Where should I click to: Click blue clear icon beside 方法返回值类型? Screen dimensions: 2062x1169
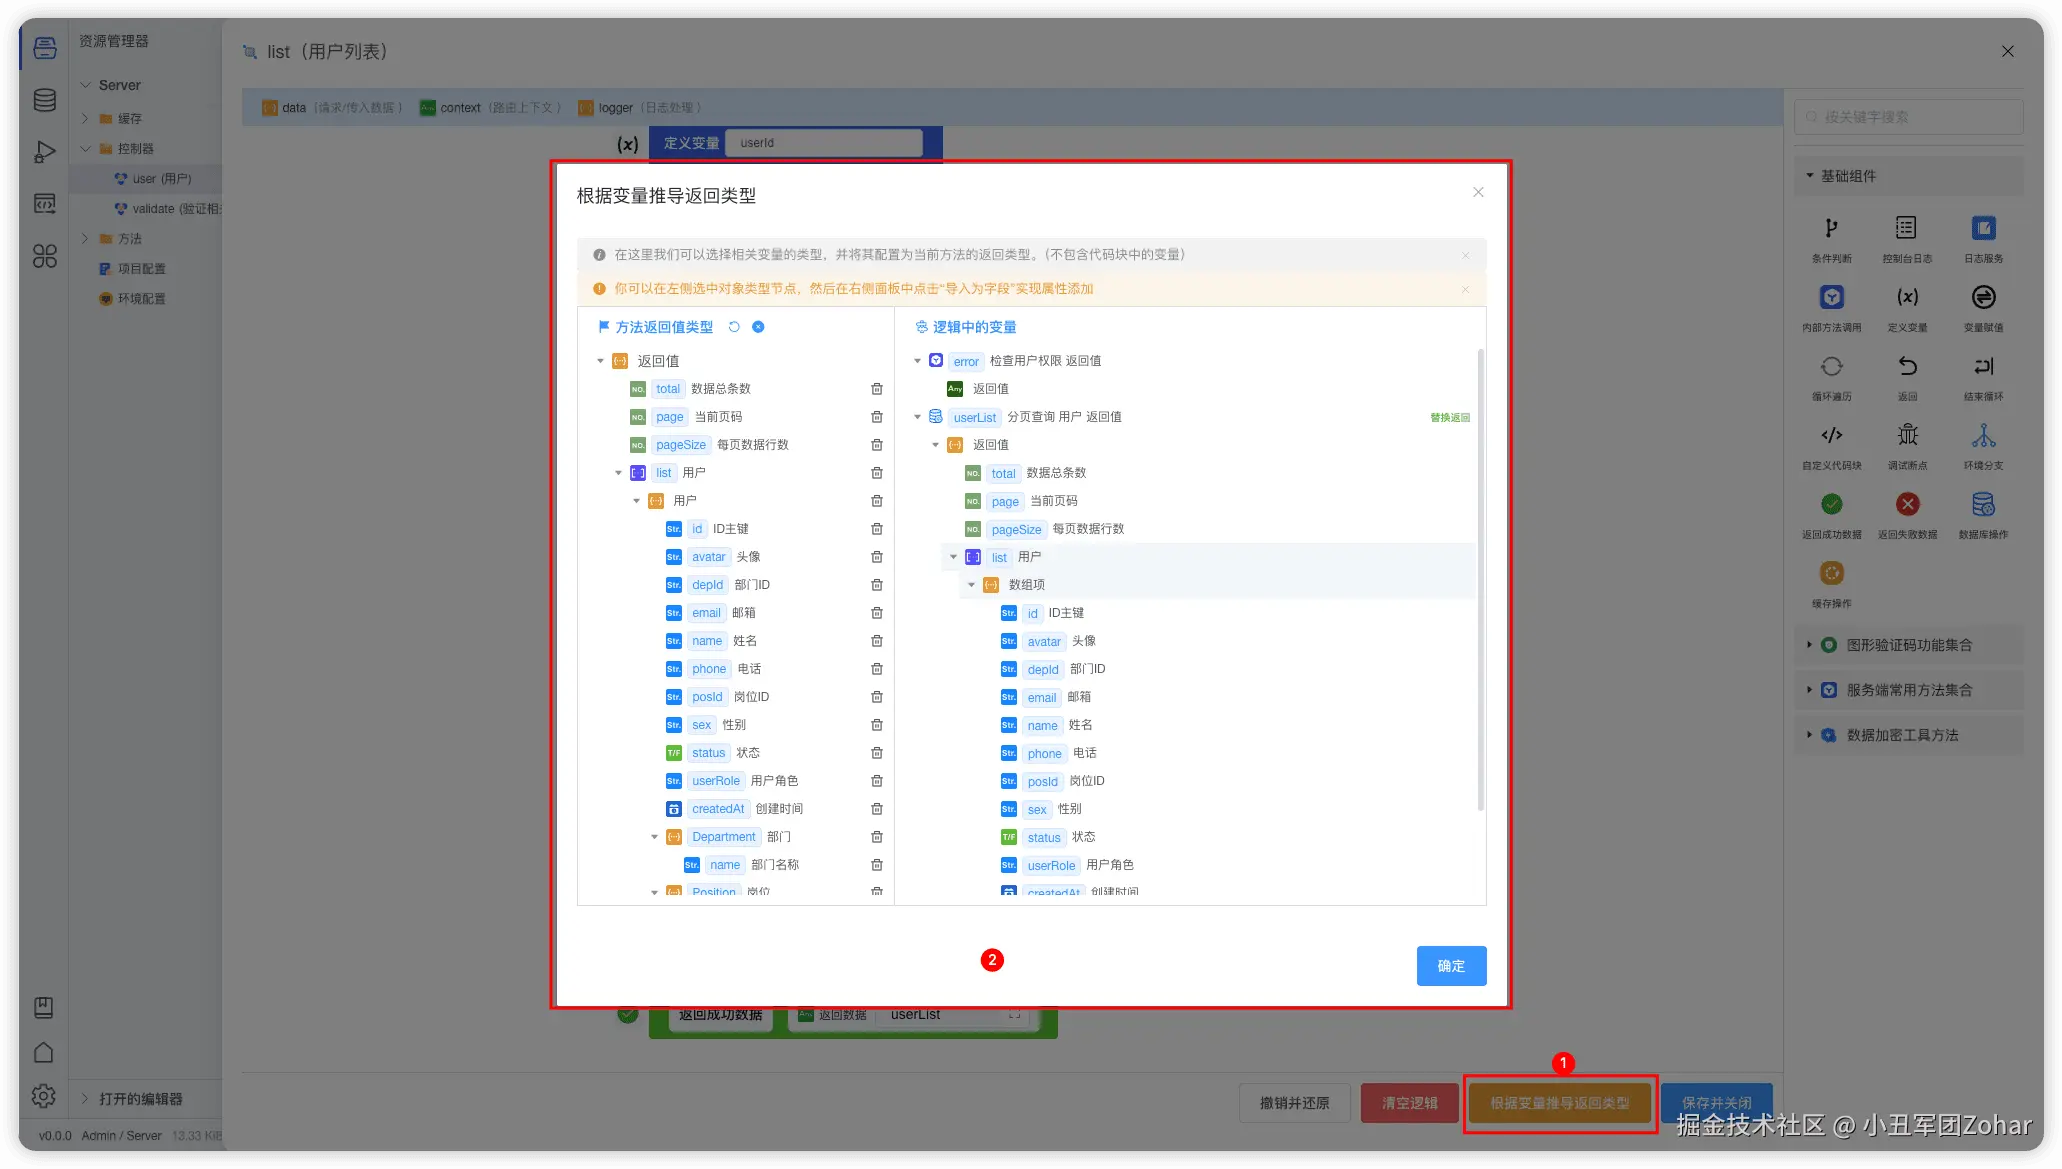point(758,327)
